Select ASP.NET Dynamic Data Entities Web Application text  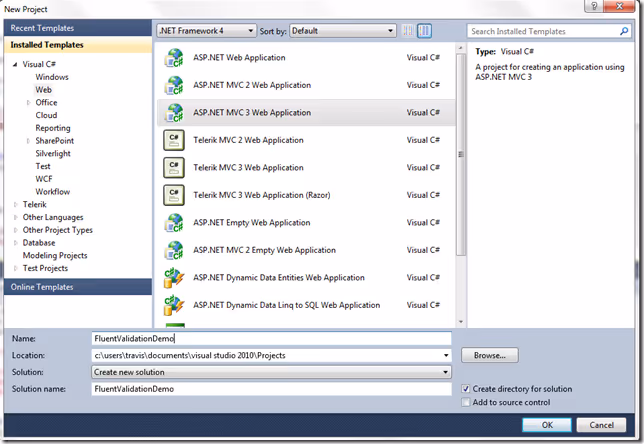(278, 278)
